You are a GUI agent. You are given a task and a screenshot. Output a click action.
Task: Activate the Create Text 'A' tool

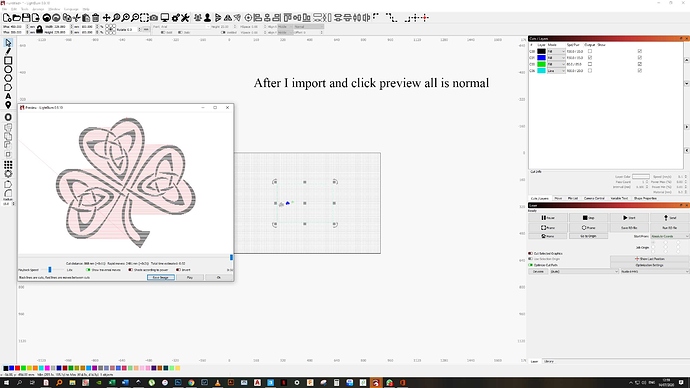[8, 96]
